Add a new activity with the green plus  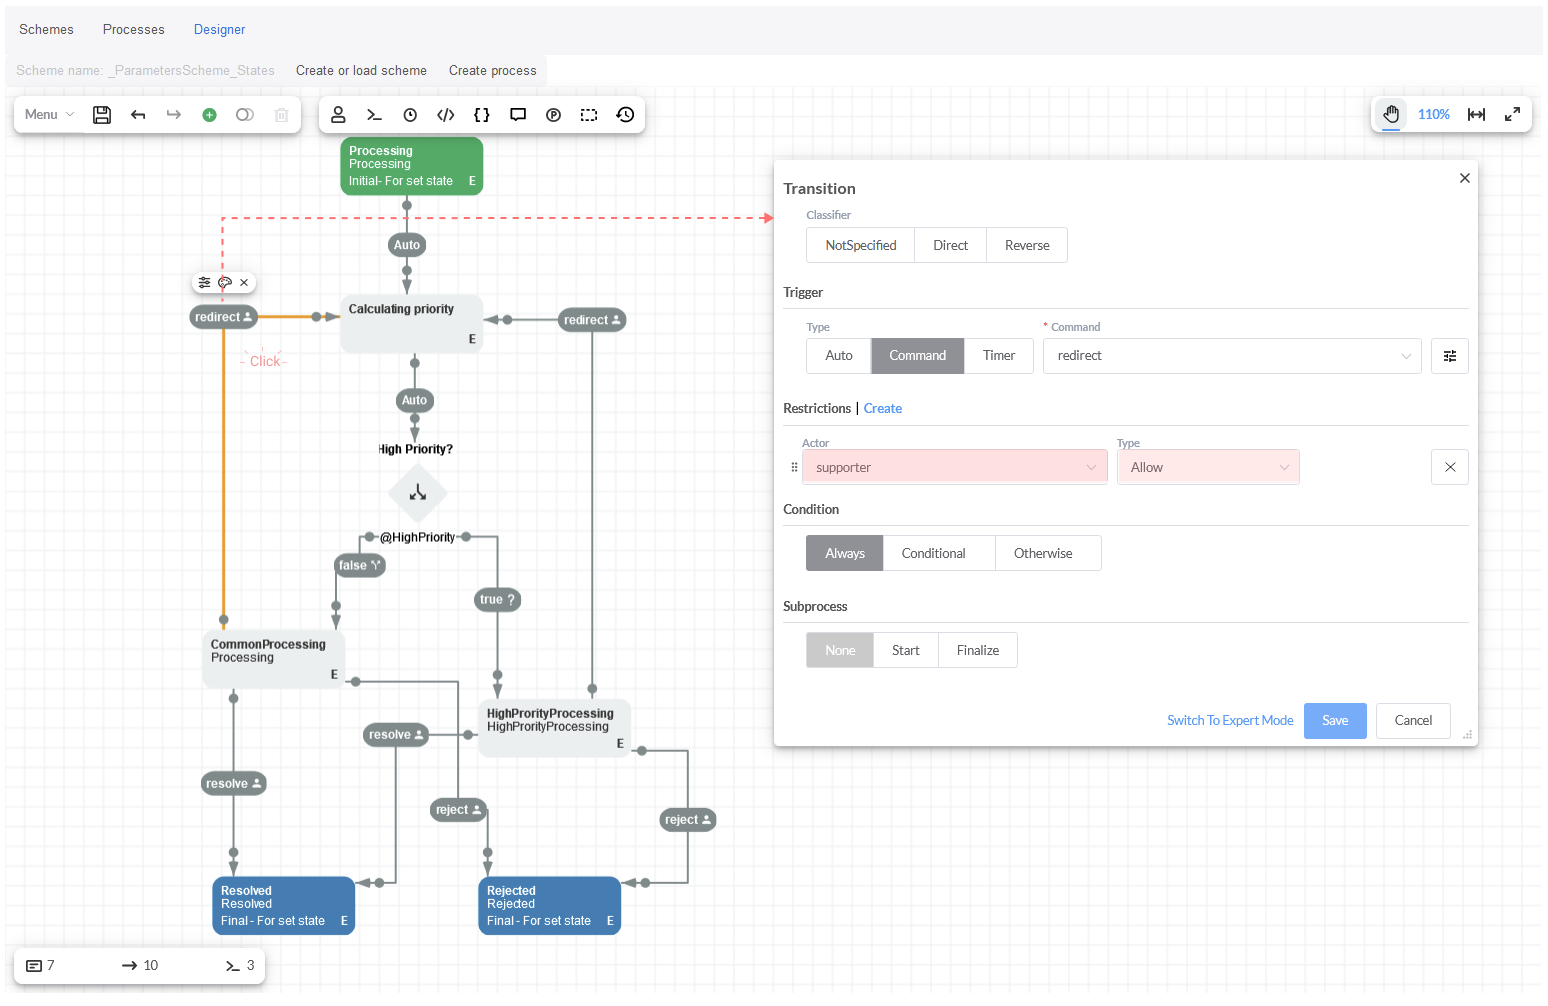210,115
